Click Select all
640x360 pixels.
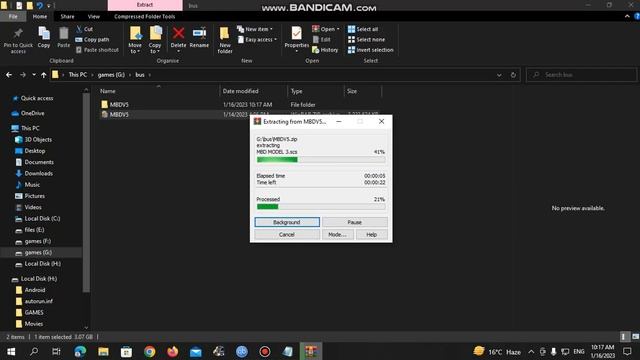tap(363, 29)
